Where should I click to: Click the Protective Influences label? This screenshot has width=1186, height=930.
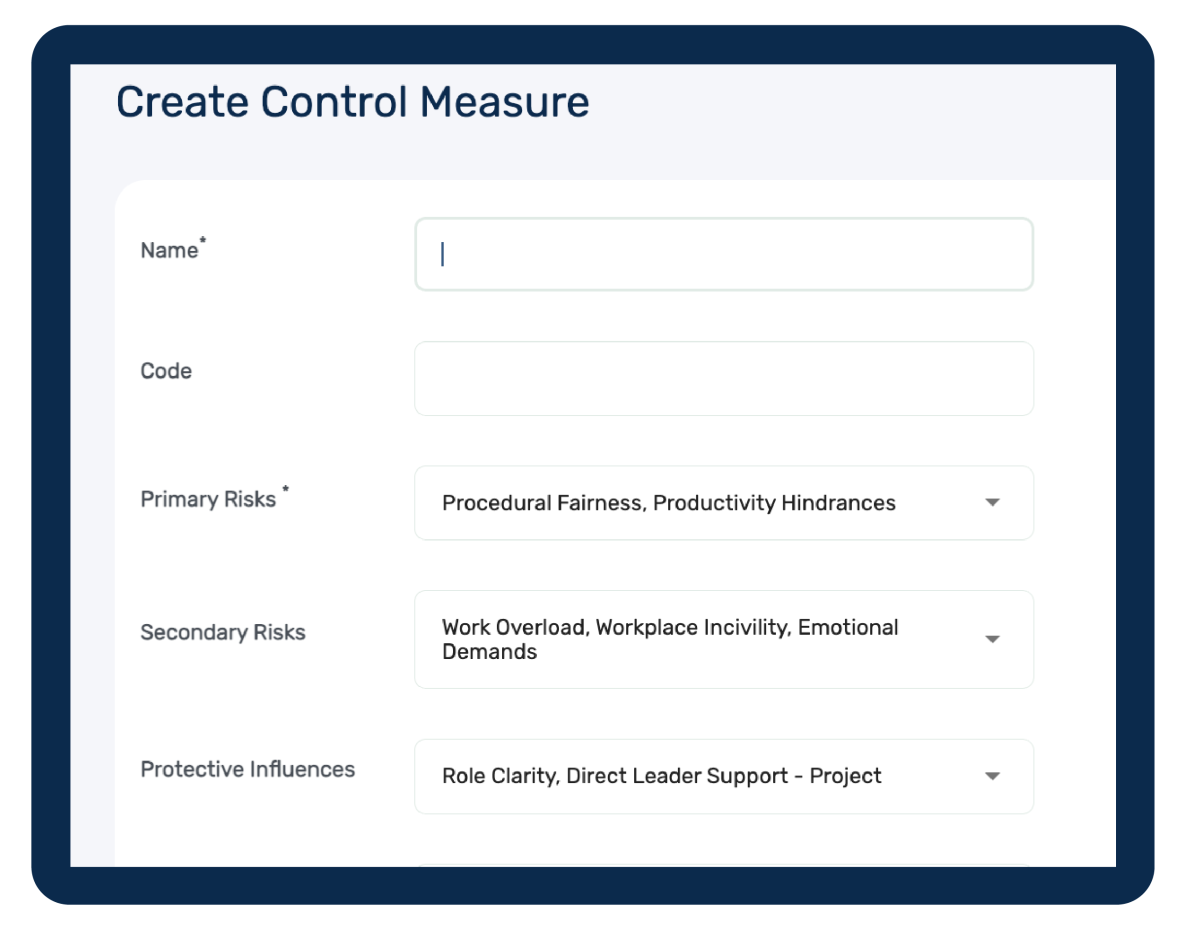point(248,770)
